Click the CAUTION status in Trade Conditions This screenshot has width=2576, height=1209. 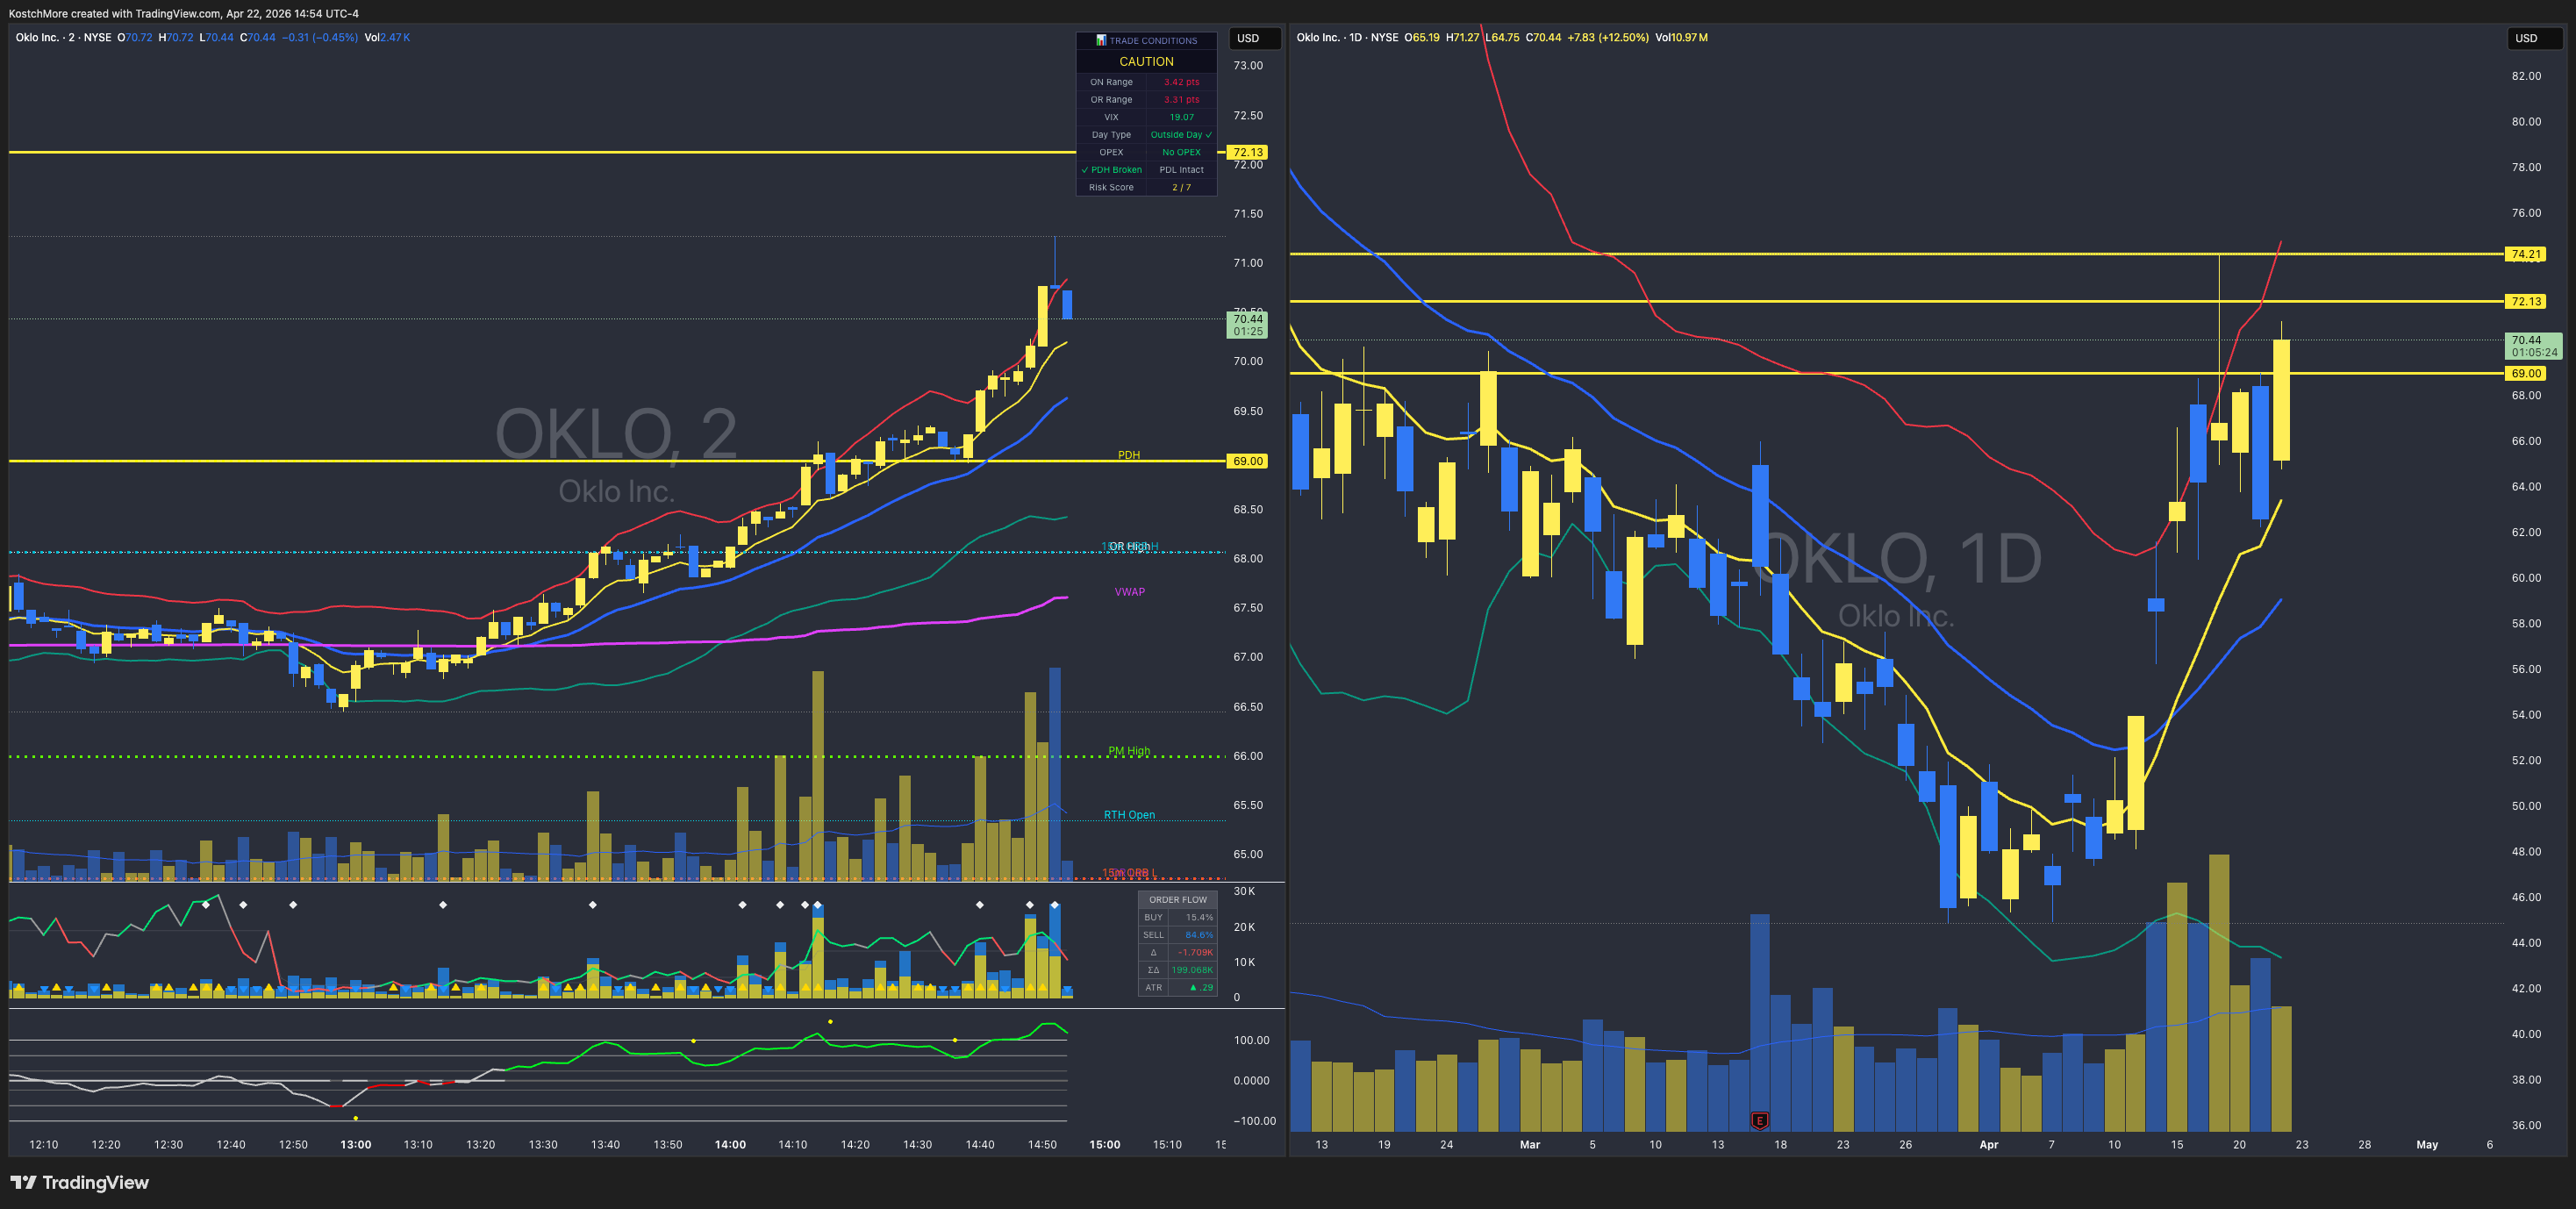coord(1146,61)
